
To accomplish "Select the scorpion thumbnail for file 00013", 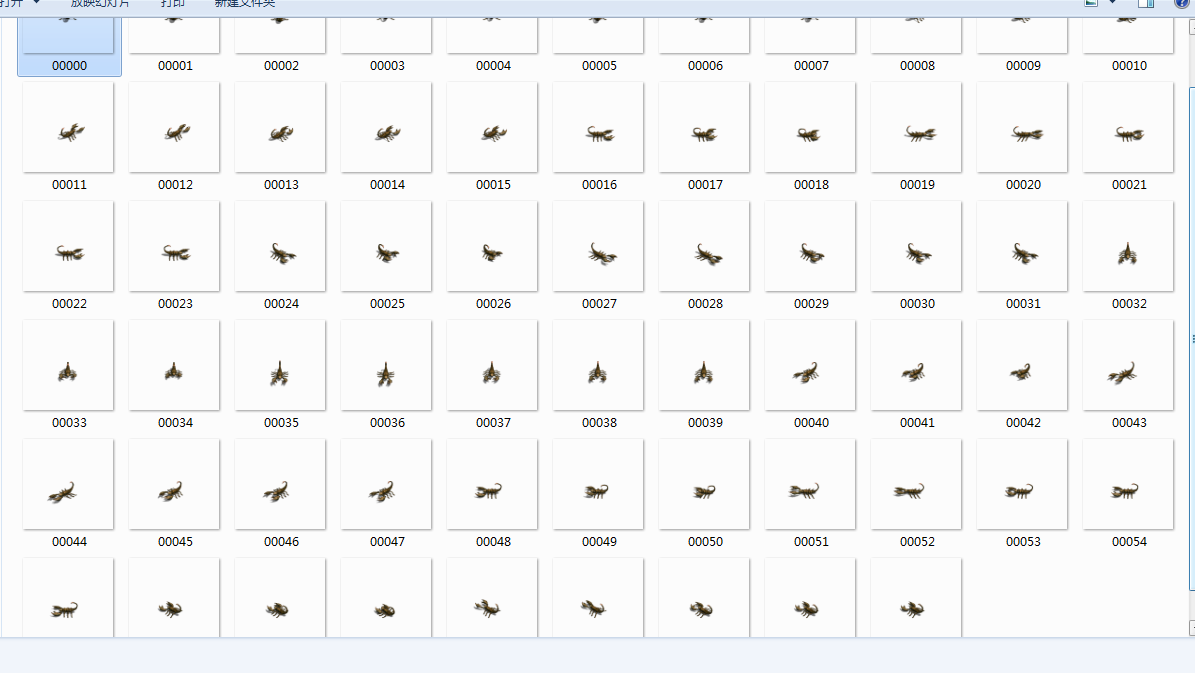I will (280, 127).
